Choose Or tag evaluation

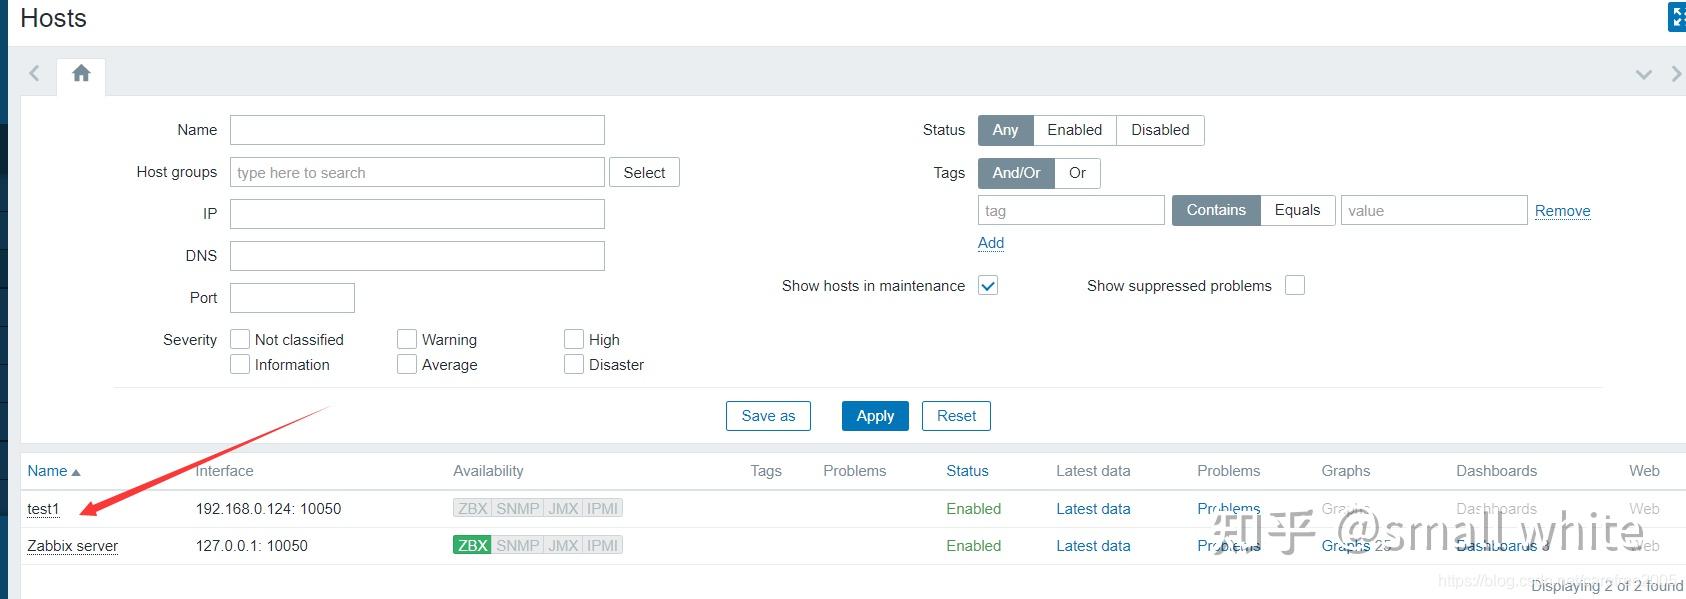point(1077,173)
